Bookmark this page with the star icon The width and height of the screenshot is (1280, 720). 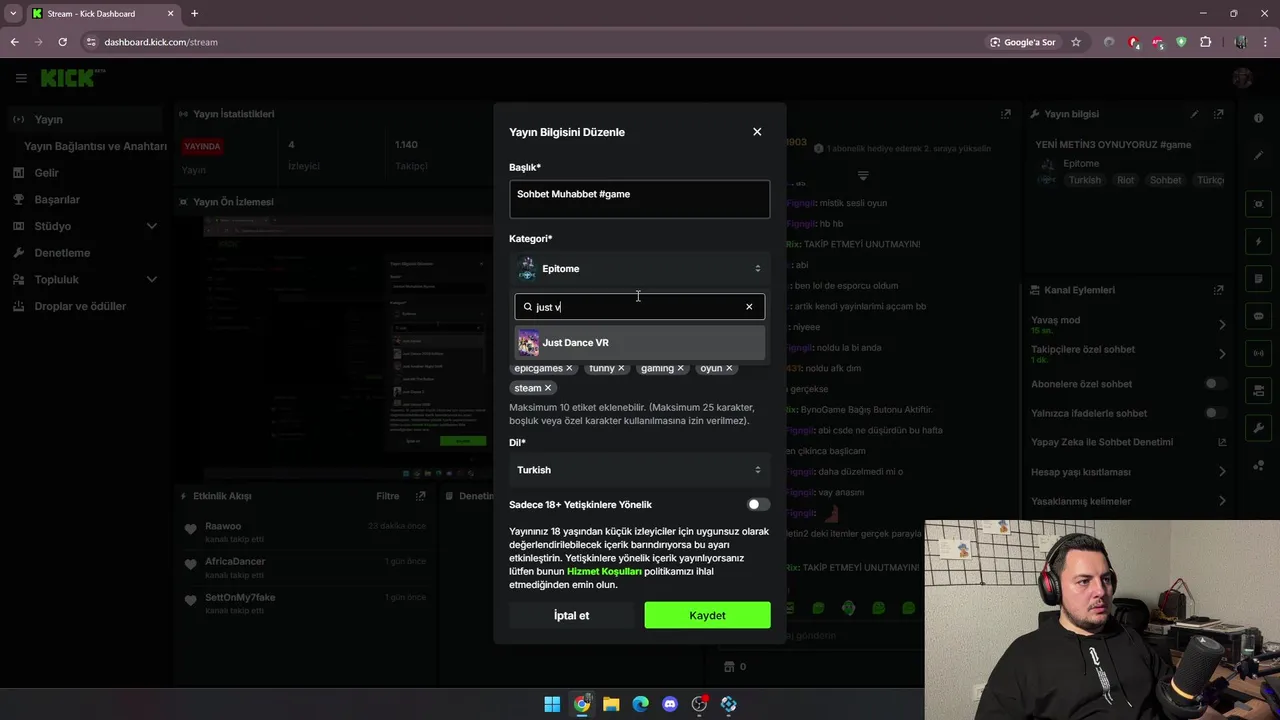coord(1076,42)
